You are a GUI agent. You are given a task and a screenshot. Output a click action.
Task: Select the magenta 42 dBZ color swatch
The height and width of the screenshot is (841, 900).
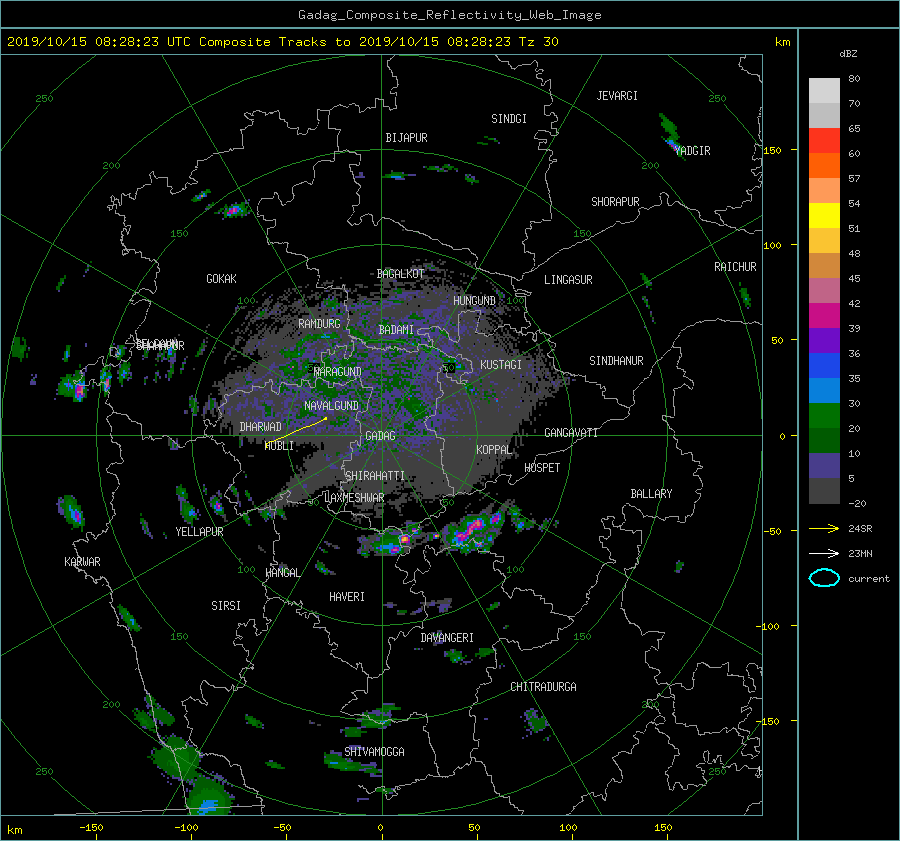pyautogui.click(x=824, y=316)
